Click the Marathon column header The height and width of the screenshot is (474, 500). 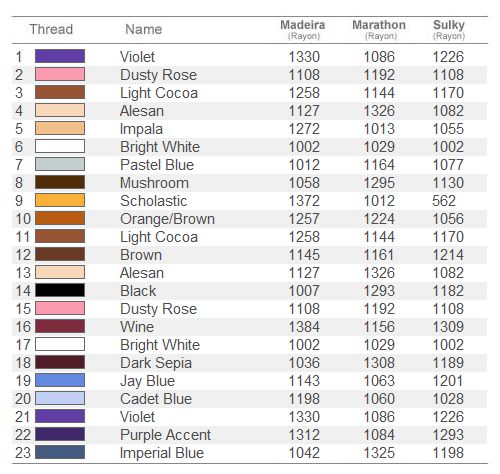[x=379, y=29]
